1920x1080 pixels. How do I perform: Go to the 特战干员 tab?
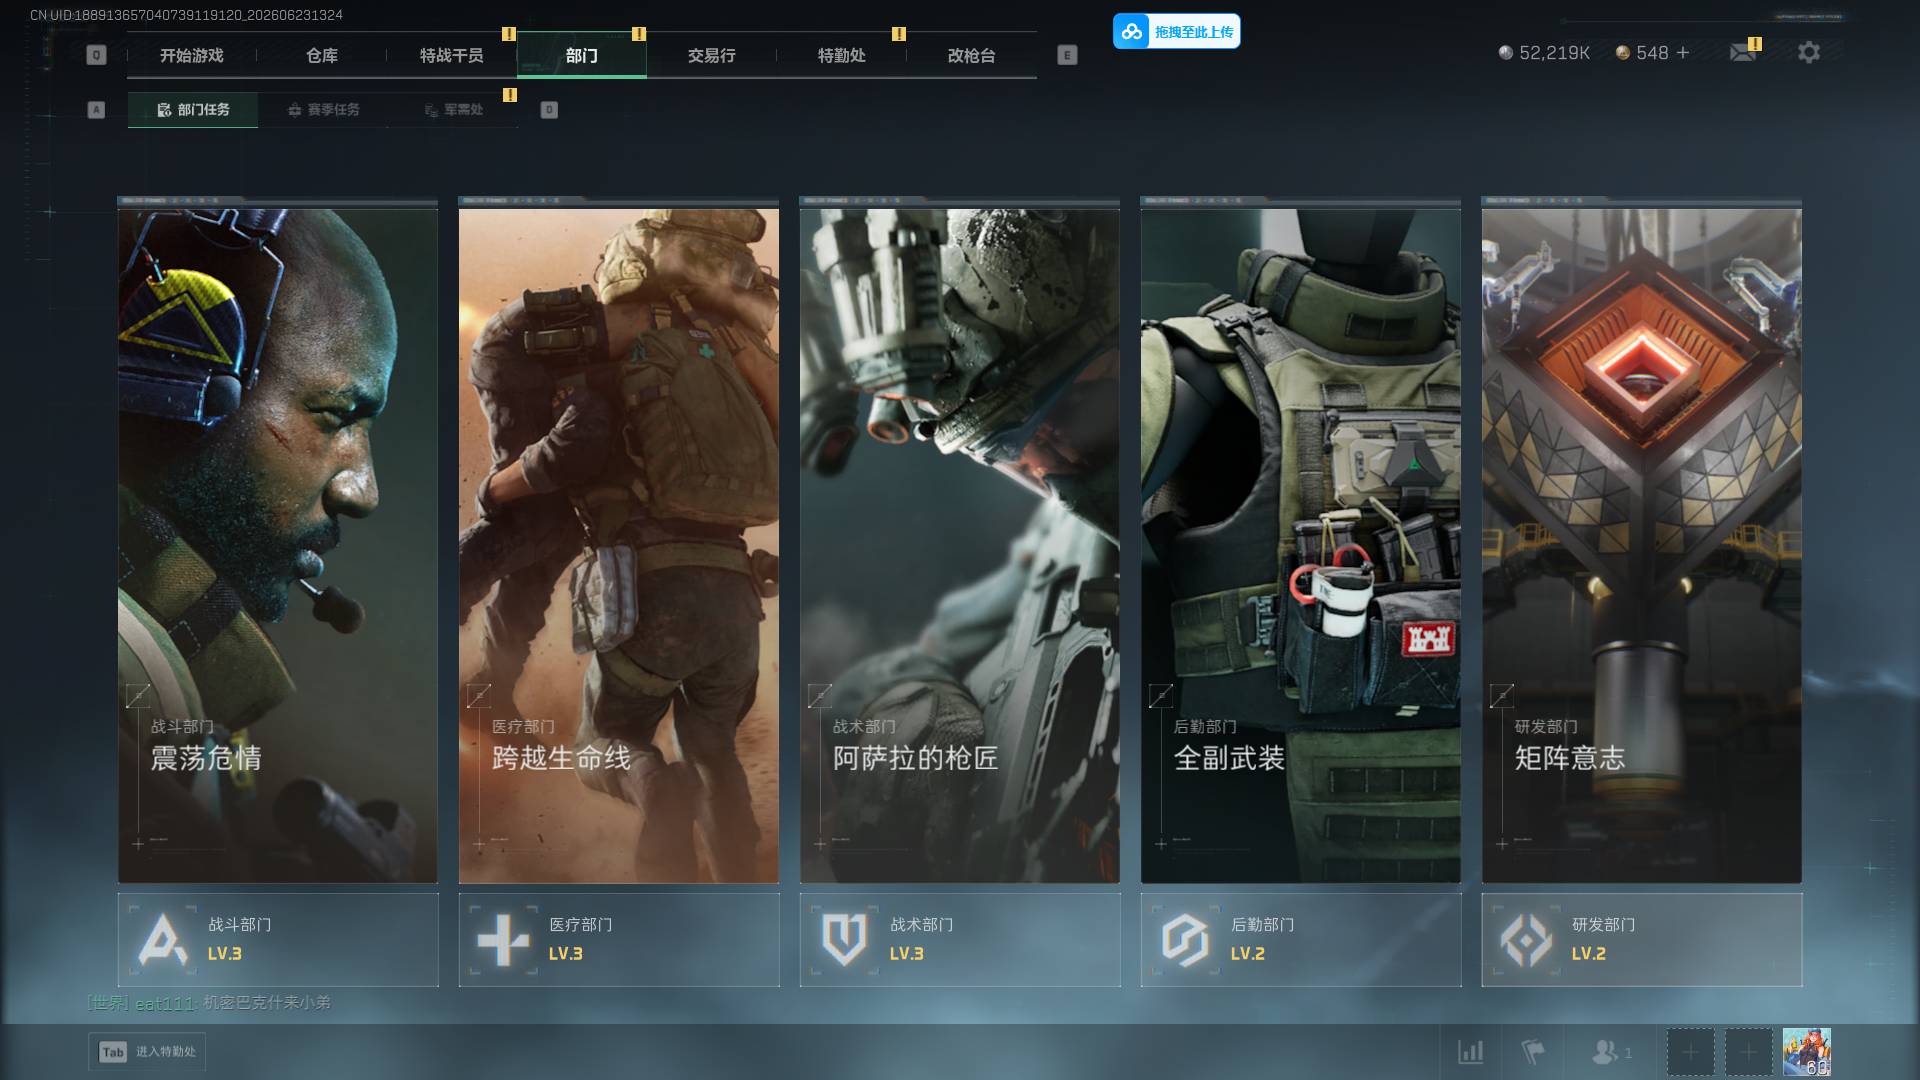point(452,55)
